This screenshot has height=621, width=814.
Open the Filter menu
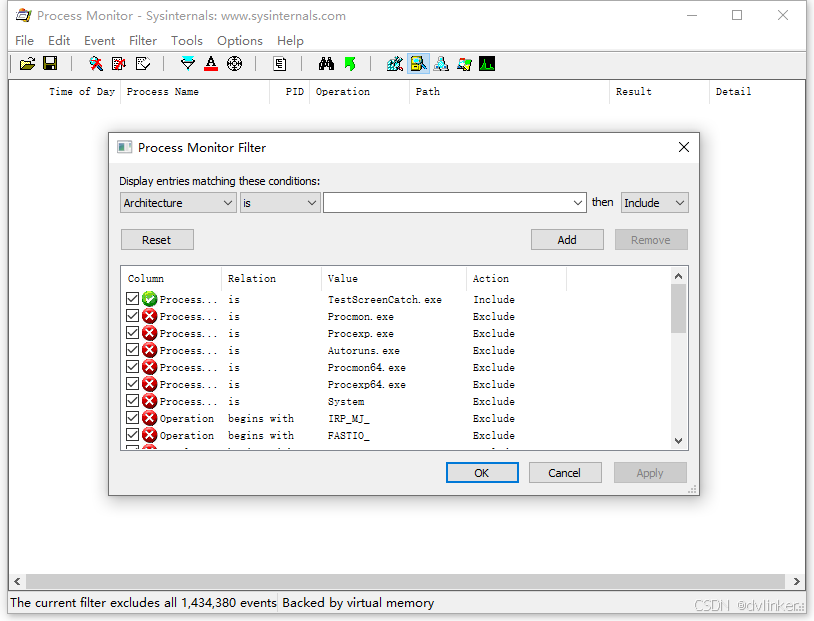tap(143, 40)
